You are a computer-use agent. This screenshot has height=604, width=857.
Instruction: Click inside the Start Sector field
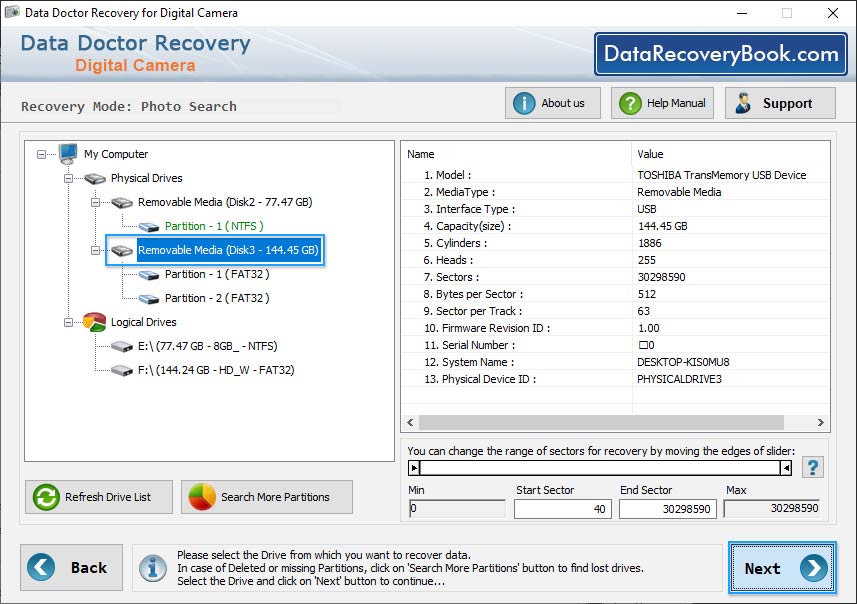562,509
